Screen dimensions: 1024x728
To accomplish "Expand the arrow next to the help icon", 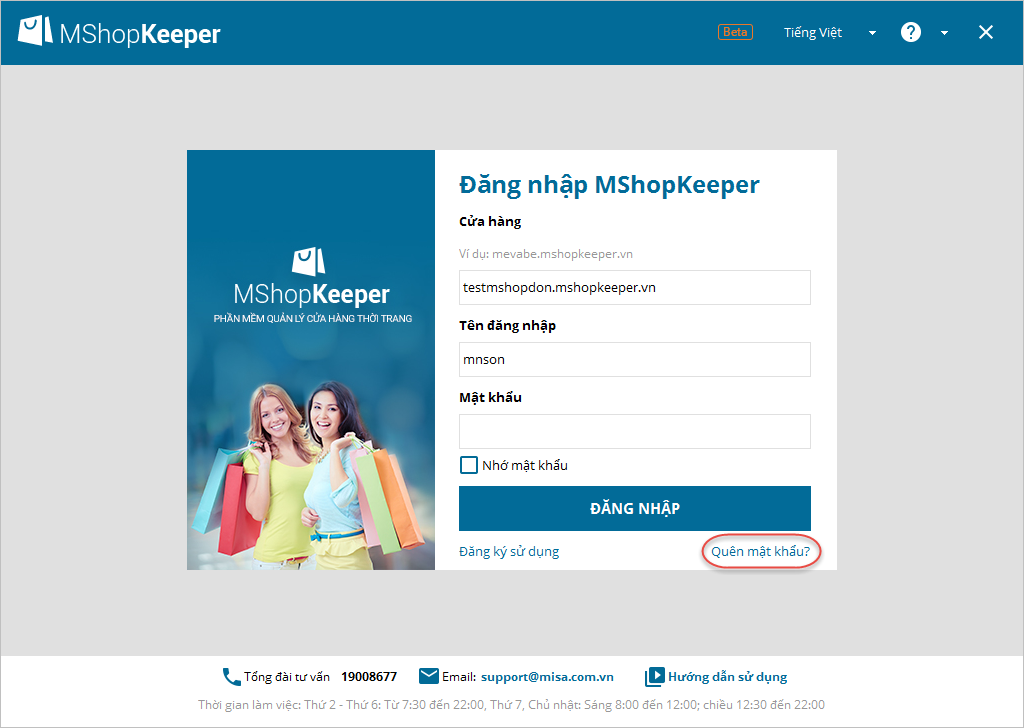I will tap(944, 33).
